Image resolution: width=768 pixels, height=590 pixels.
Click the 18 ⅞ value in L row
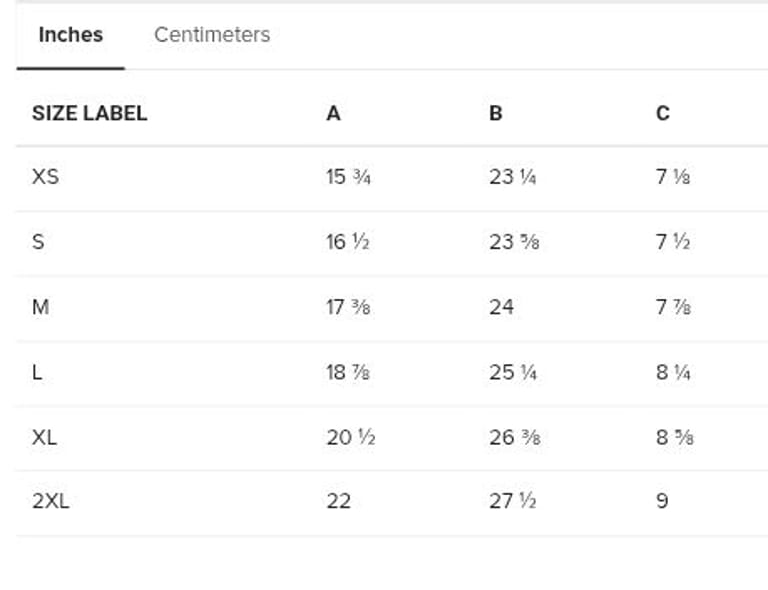[x=349, y=372]
